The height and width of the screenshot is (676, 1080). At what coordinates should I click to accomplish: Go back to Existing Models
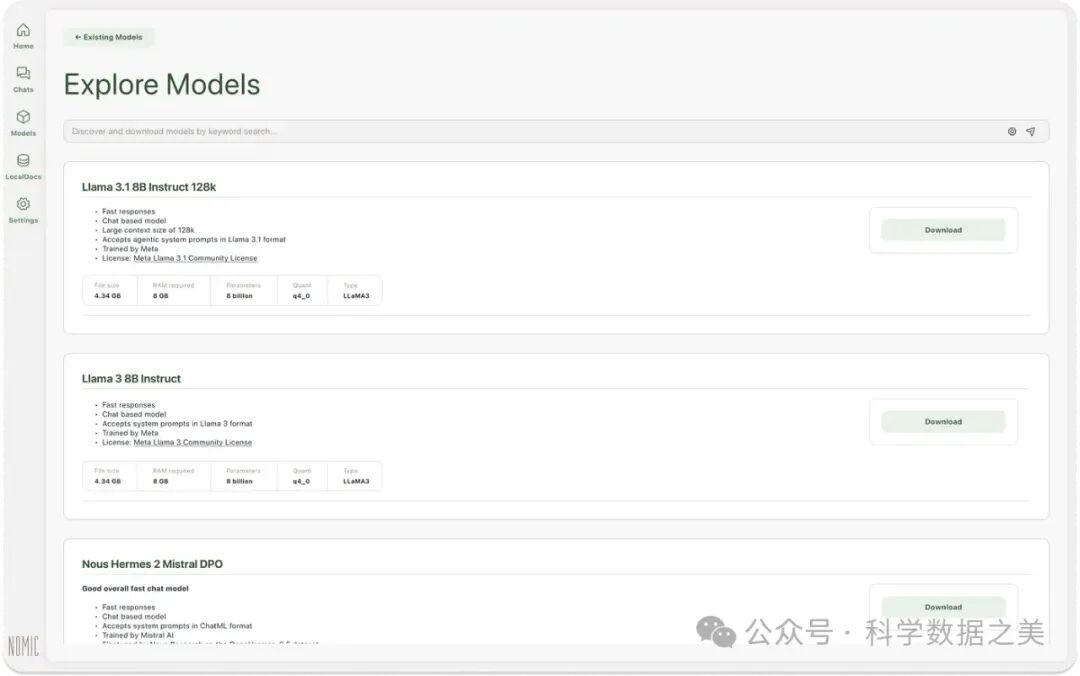[x=109, y=37]
